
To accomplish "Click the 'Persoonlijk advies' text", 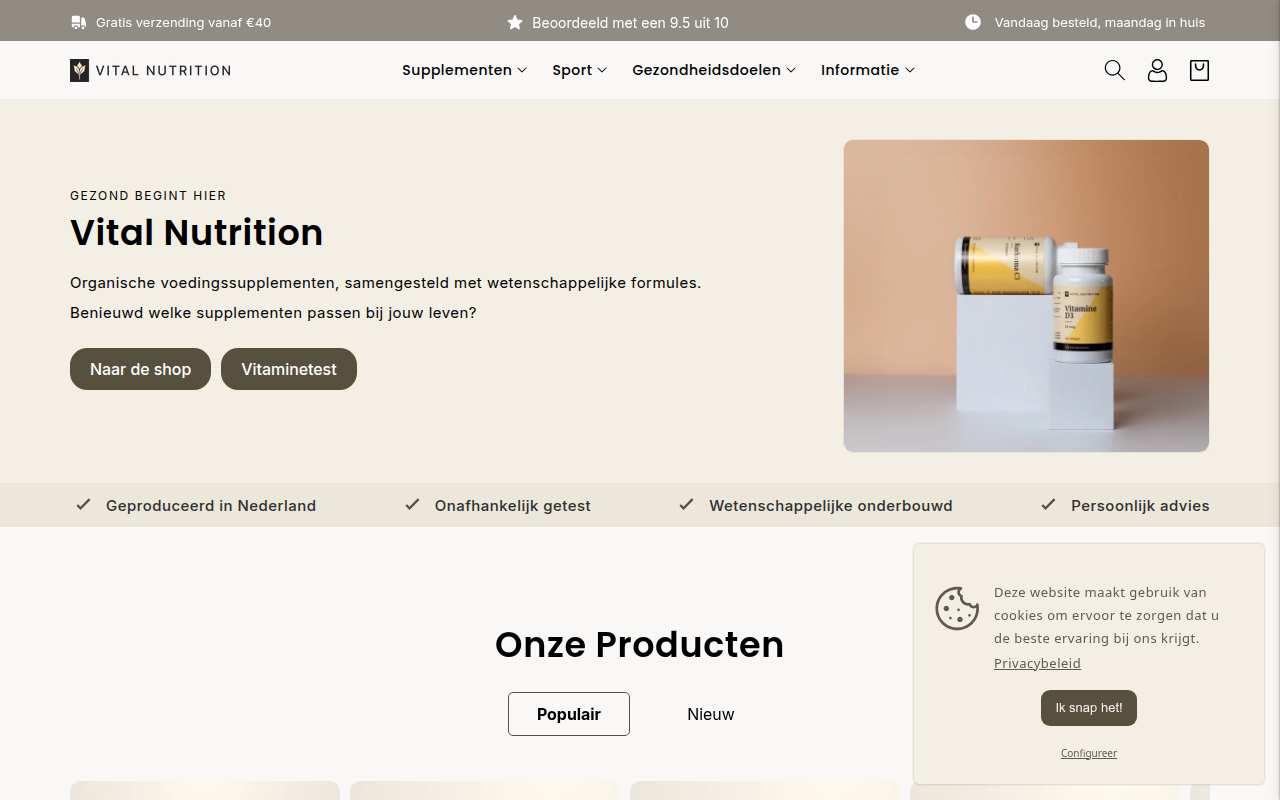I will (1140, 506).
